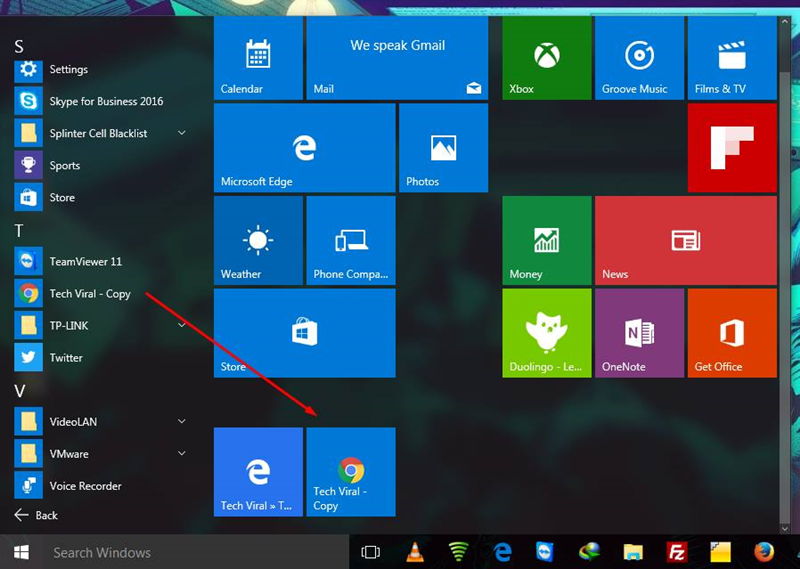Open the OneNote tile
The height and width of the screenshot is (569, 800).
pyautogui.click(x=639, y=333)
